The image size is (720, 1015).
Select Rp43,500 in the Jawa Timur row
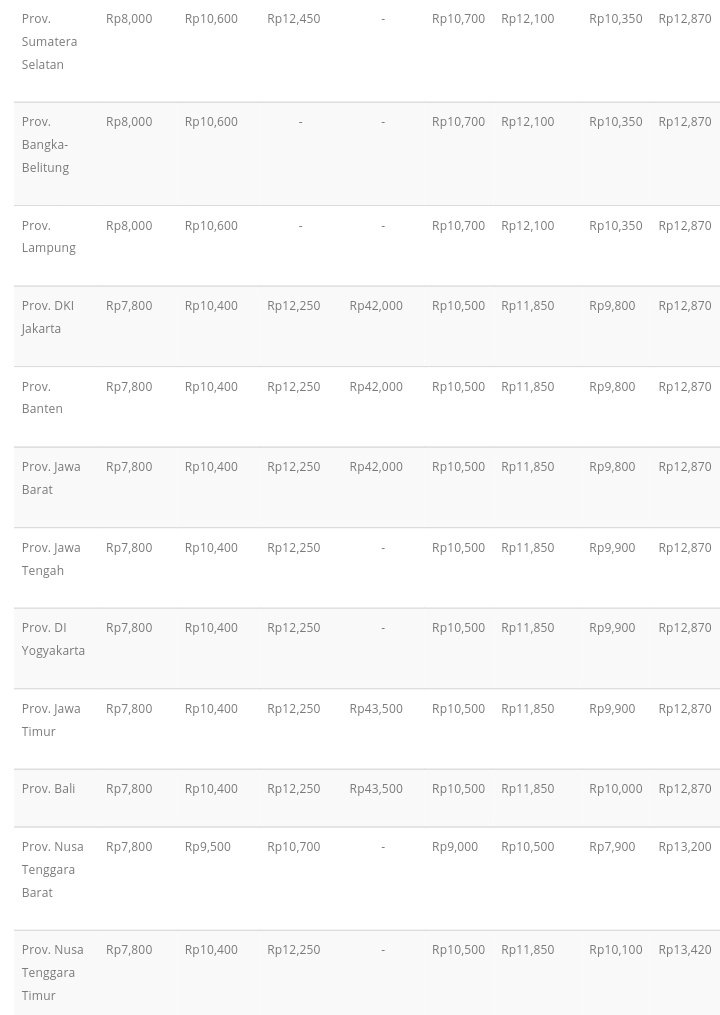tap(376, 708)
